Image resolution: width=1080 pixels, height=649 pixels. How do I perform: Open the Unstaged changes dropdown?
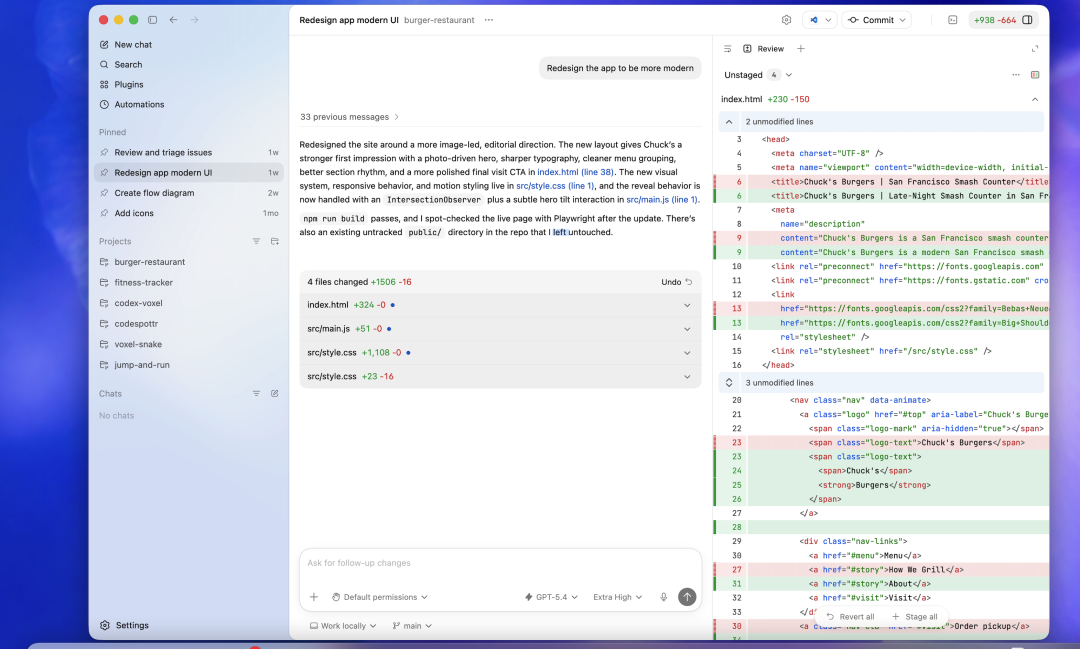coord(758,75)
